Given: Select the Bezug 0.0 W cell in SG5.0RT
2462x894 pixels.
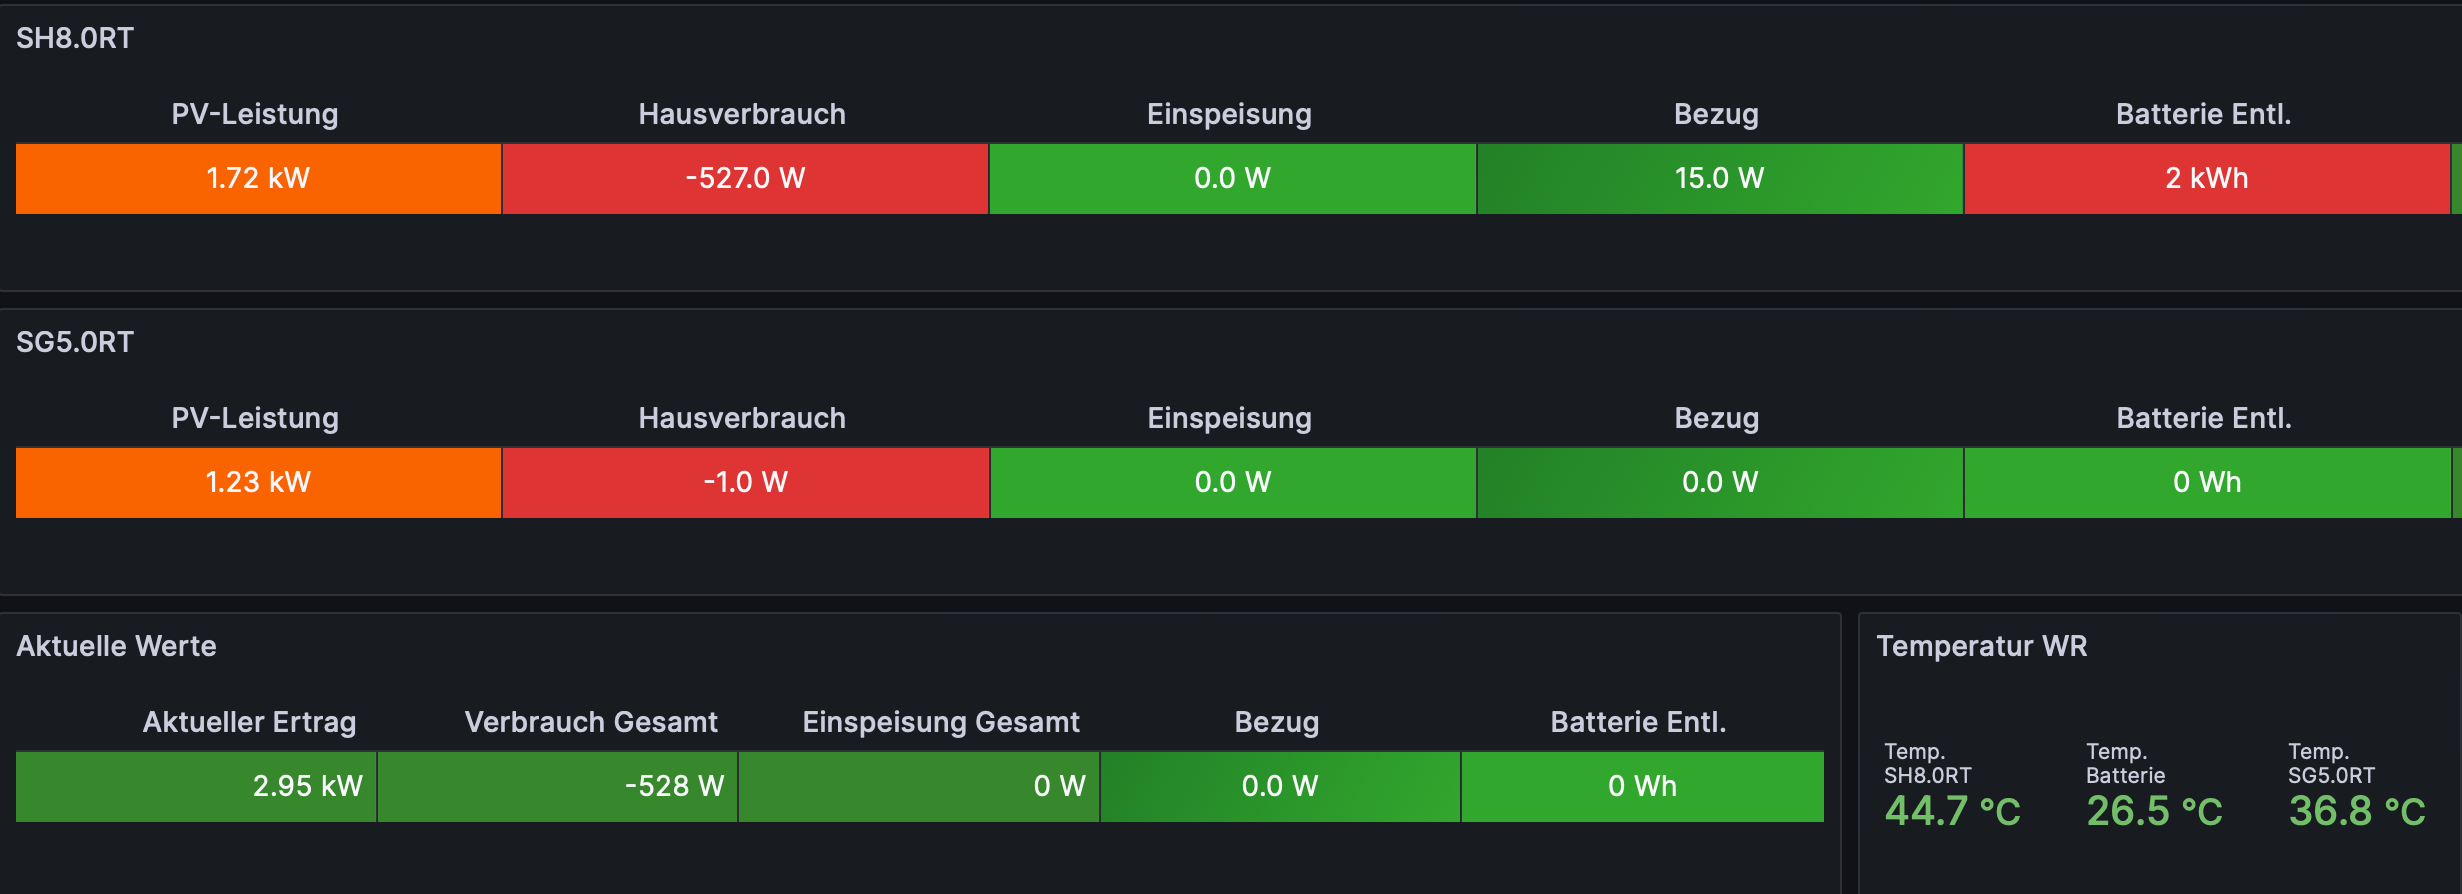Looking at the screenshot, I should click(x=1719, y=482).
